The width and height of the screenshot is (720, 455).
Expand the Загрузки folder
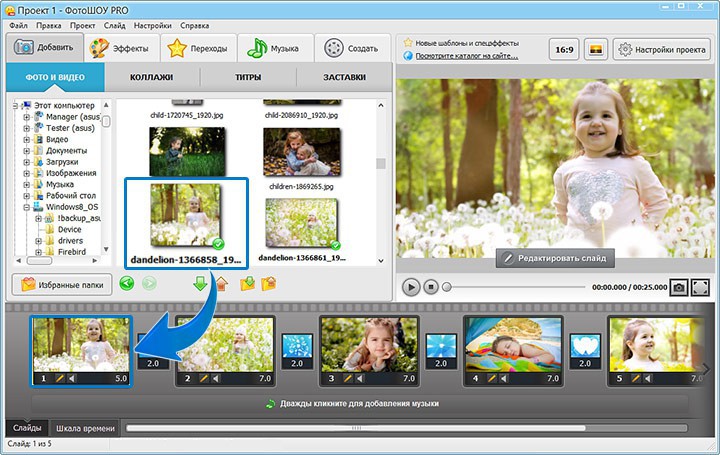27,162
